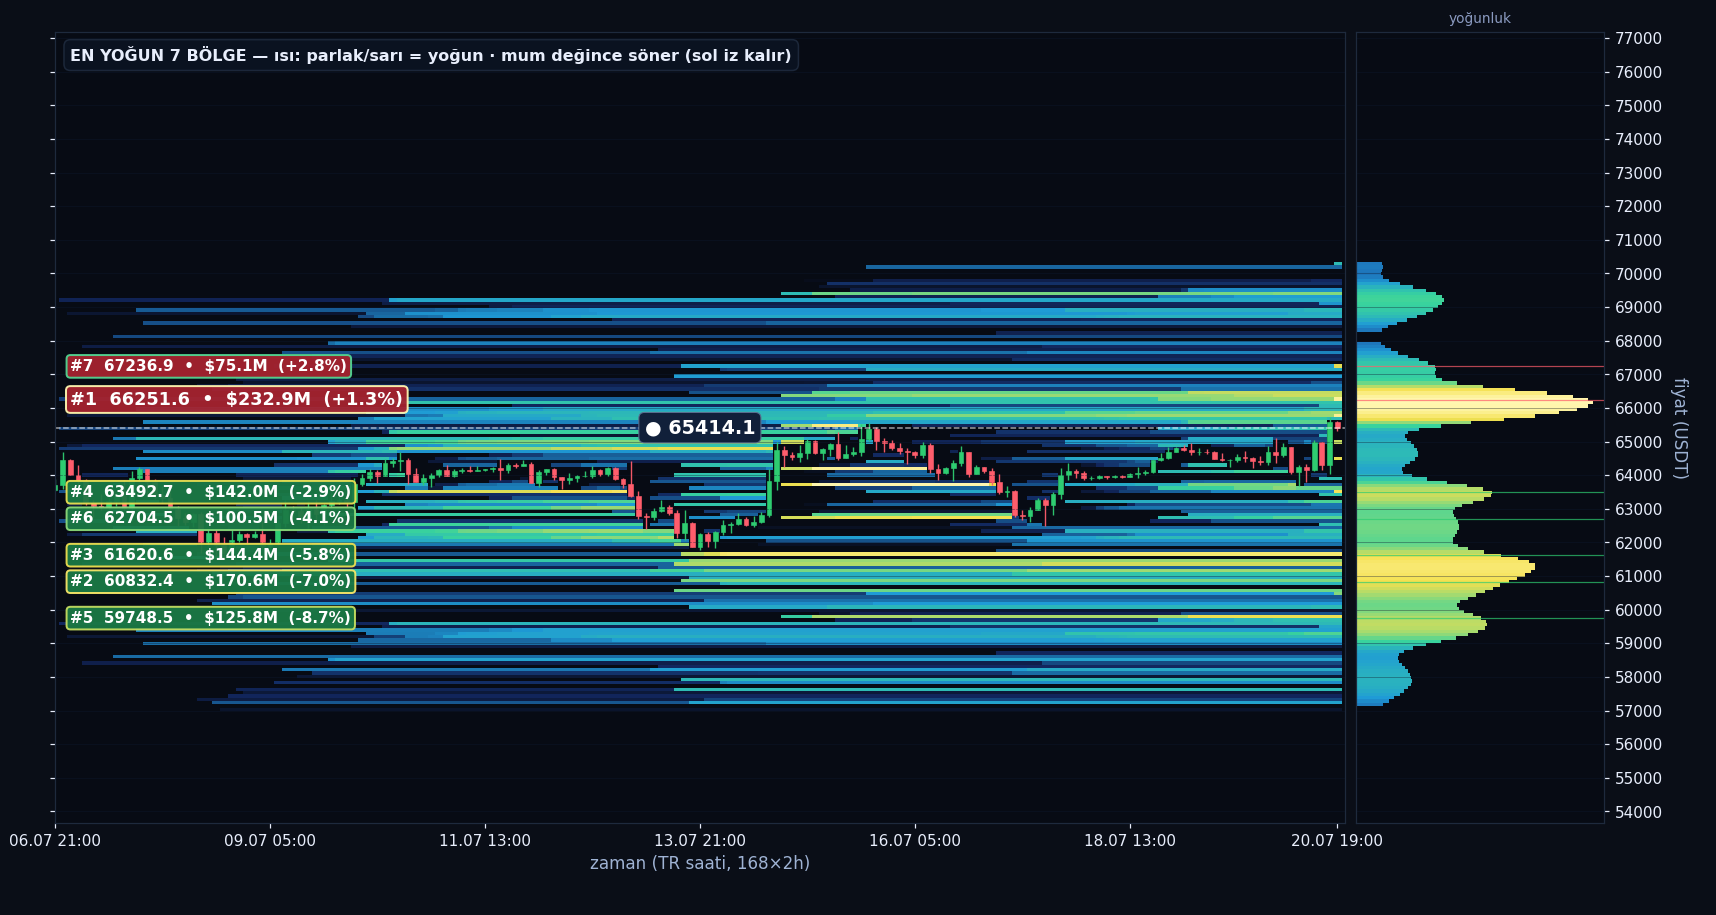Click the 09.07 05:00 time tick
The width and height of the screenshot is (1716, 915).
(x=270, y=841)
